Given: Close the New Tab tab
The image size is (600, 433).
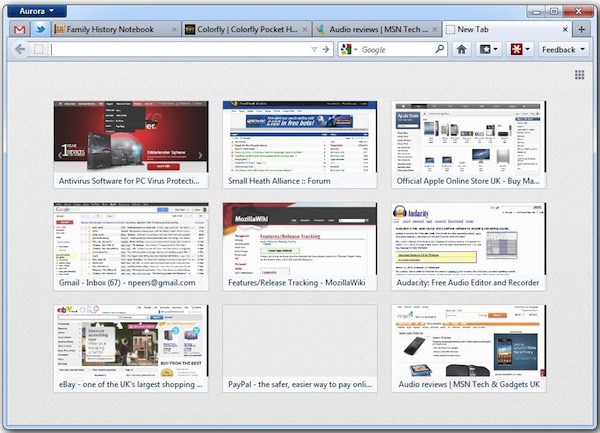Looking at the screenshot, I should 565,29.
